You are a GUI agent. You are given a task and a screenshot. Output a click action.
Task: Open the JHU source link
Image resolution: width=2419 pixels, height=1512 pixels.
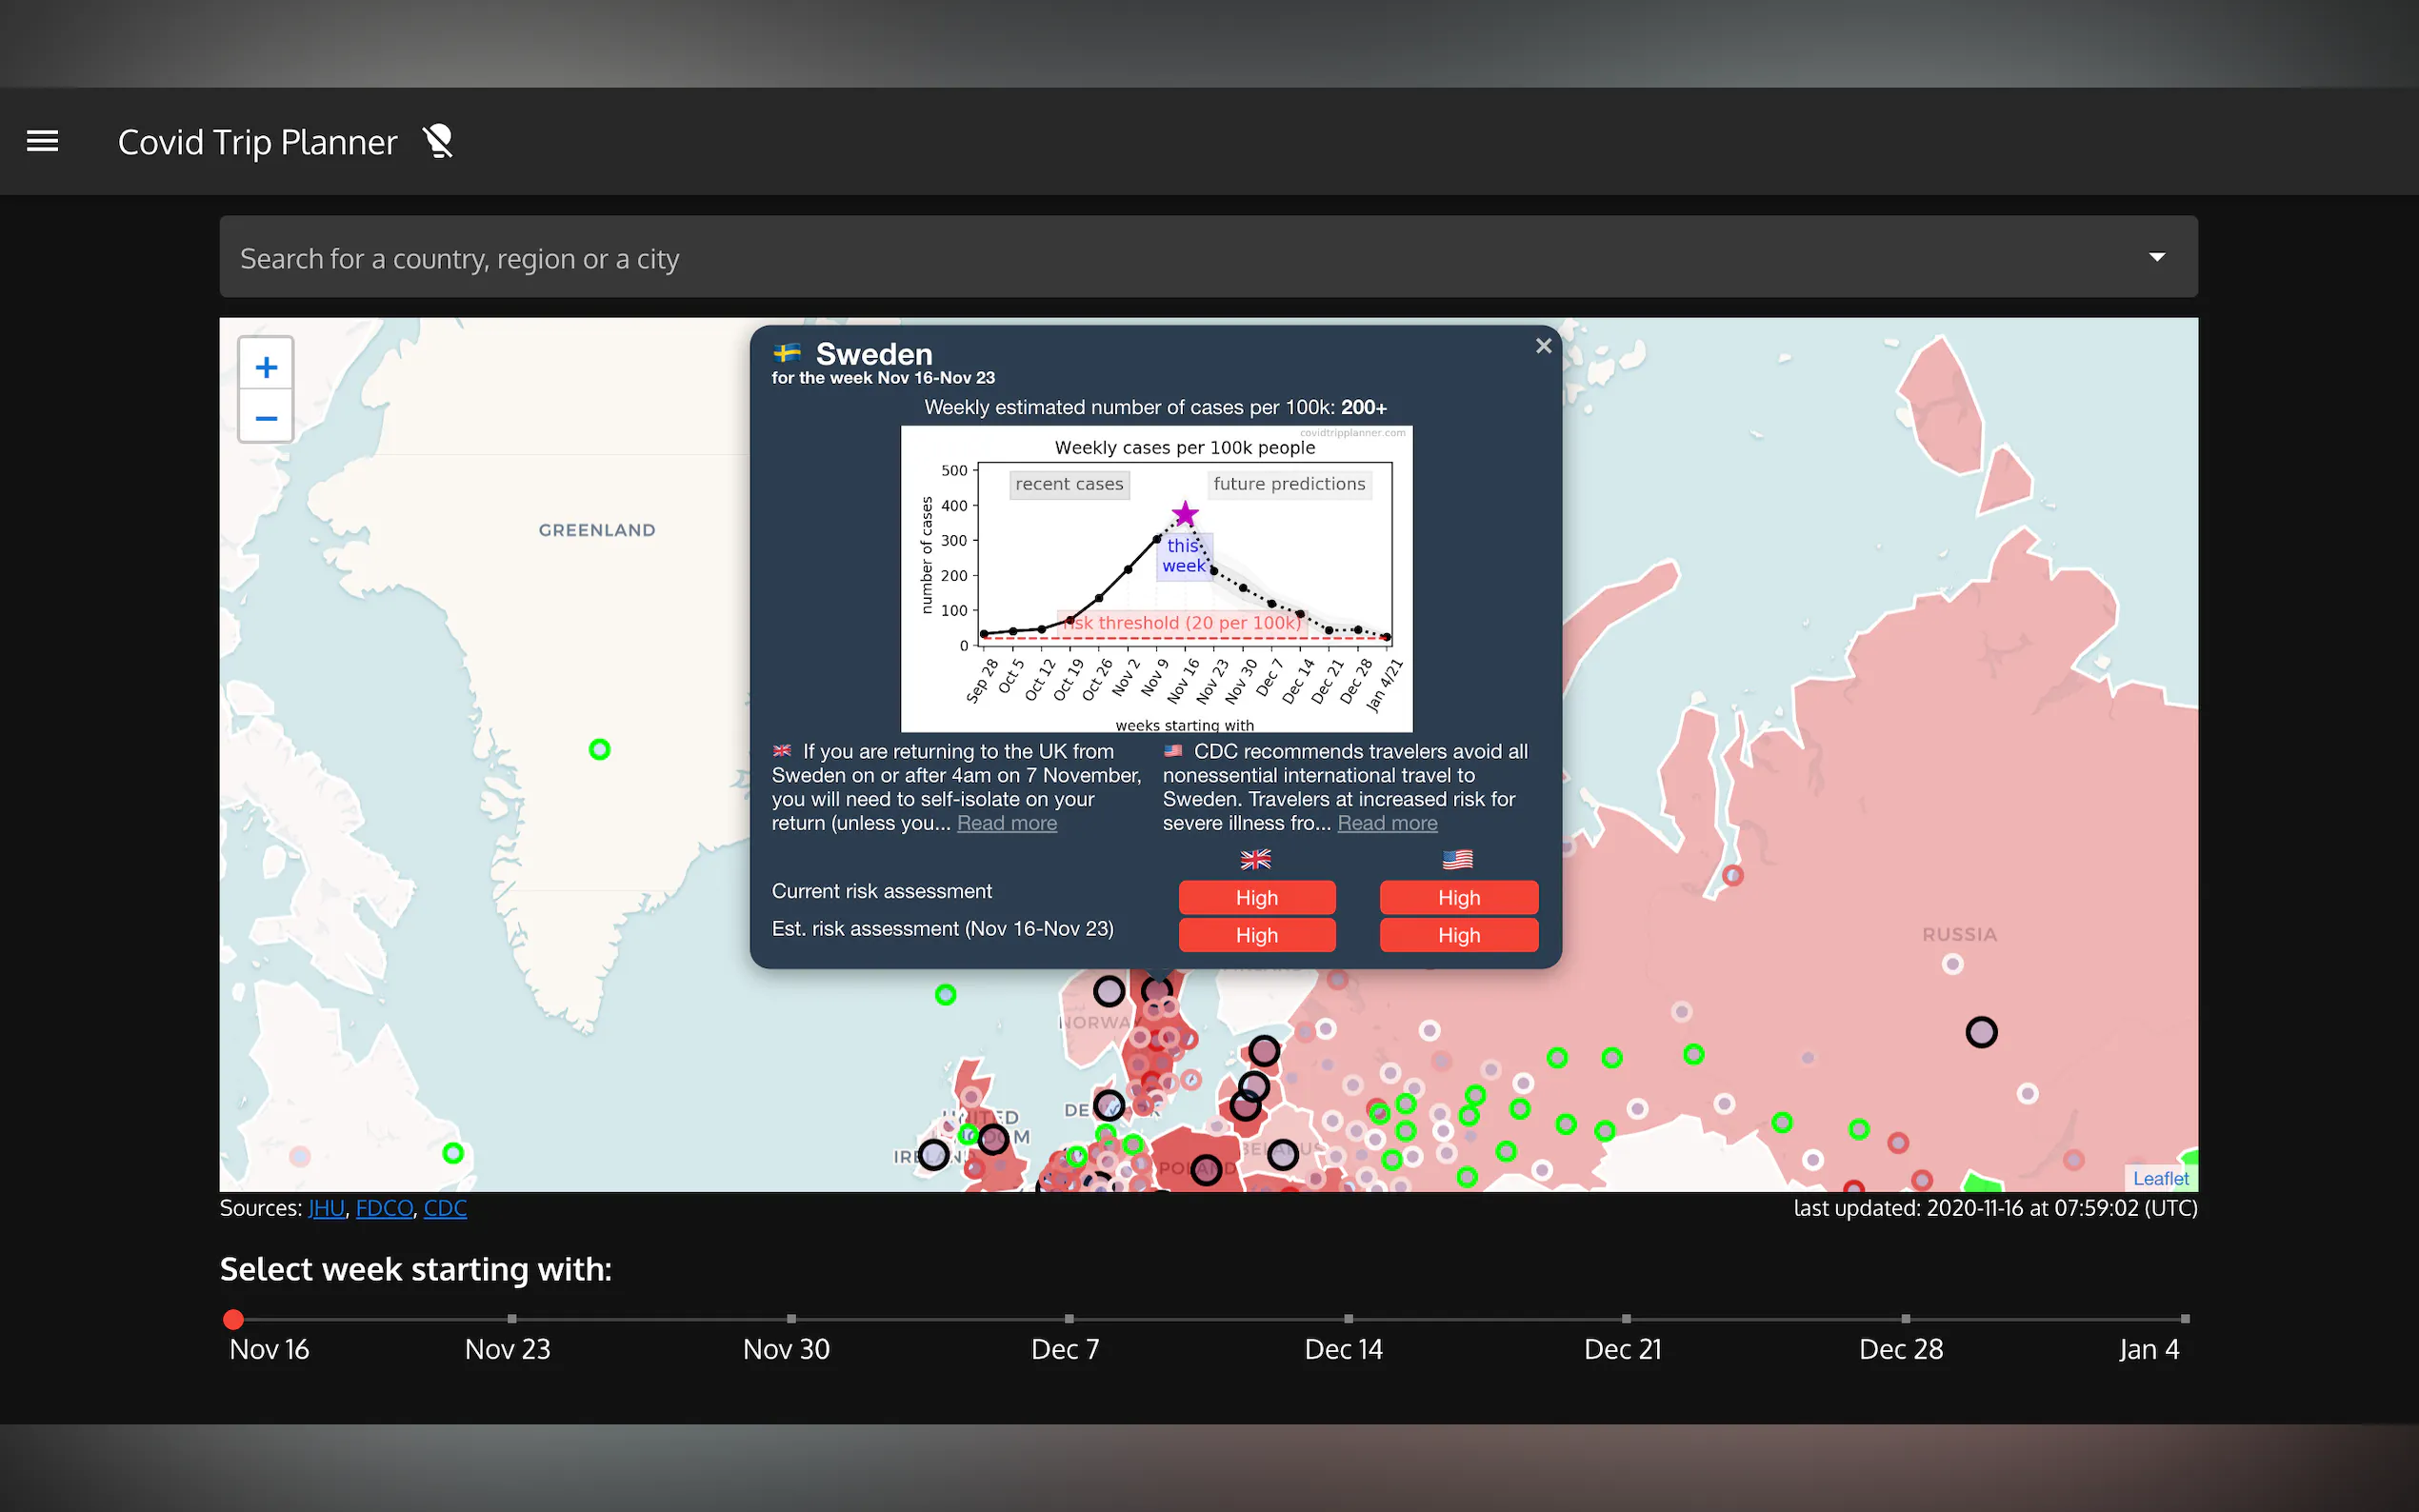[326, 1208]
